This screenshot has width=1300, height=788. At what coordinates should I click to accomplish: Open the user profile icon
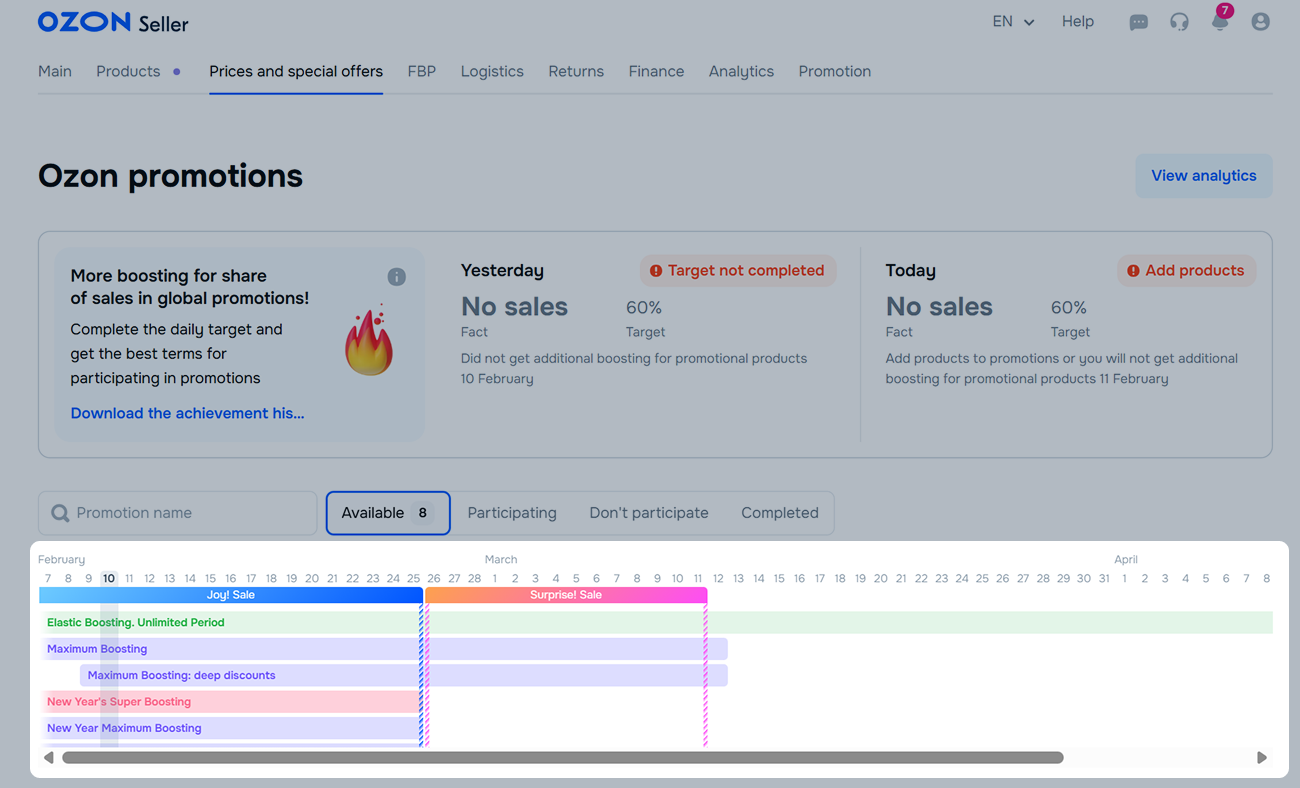[1260, 22]
